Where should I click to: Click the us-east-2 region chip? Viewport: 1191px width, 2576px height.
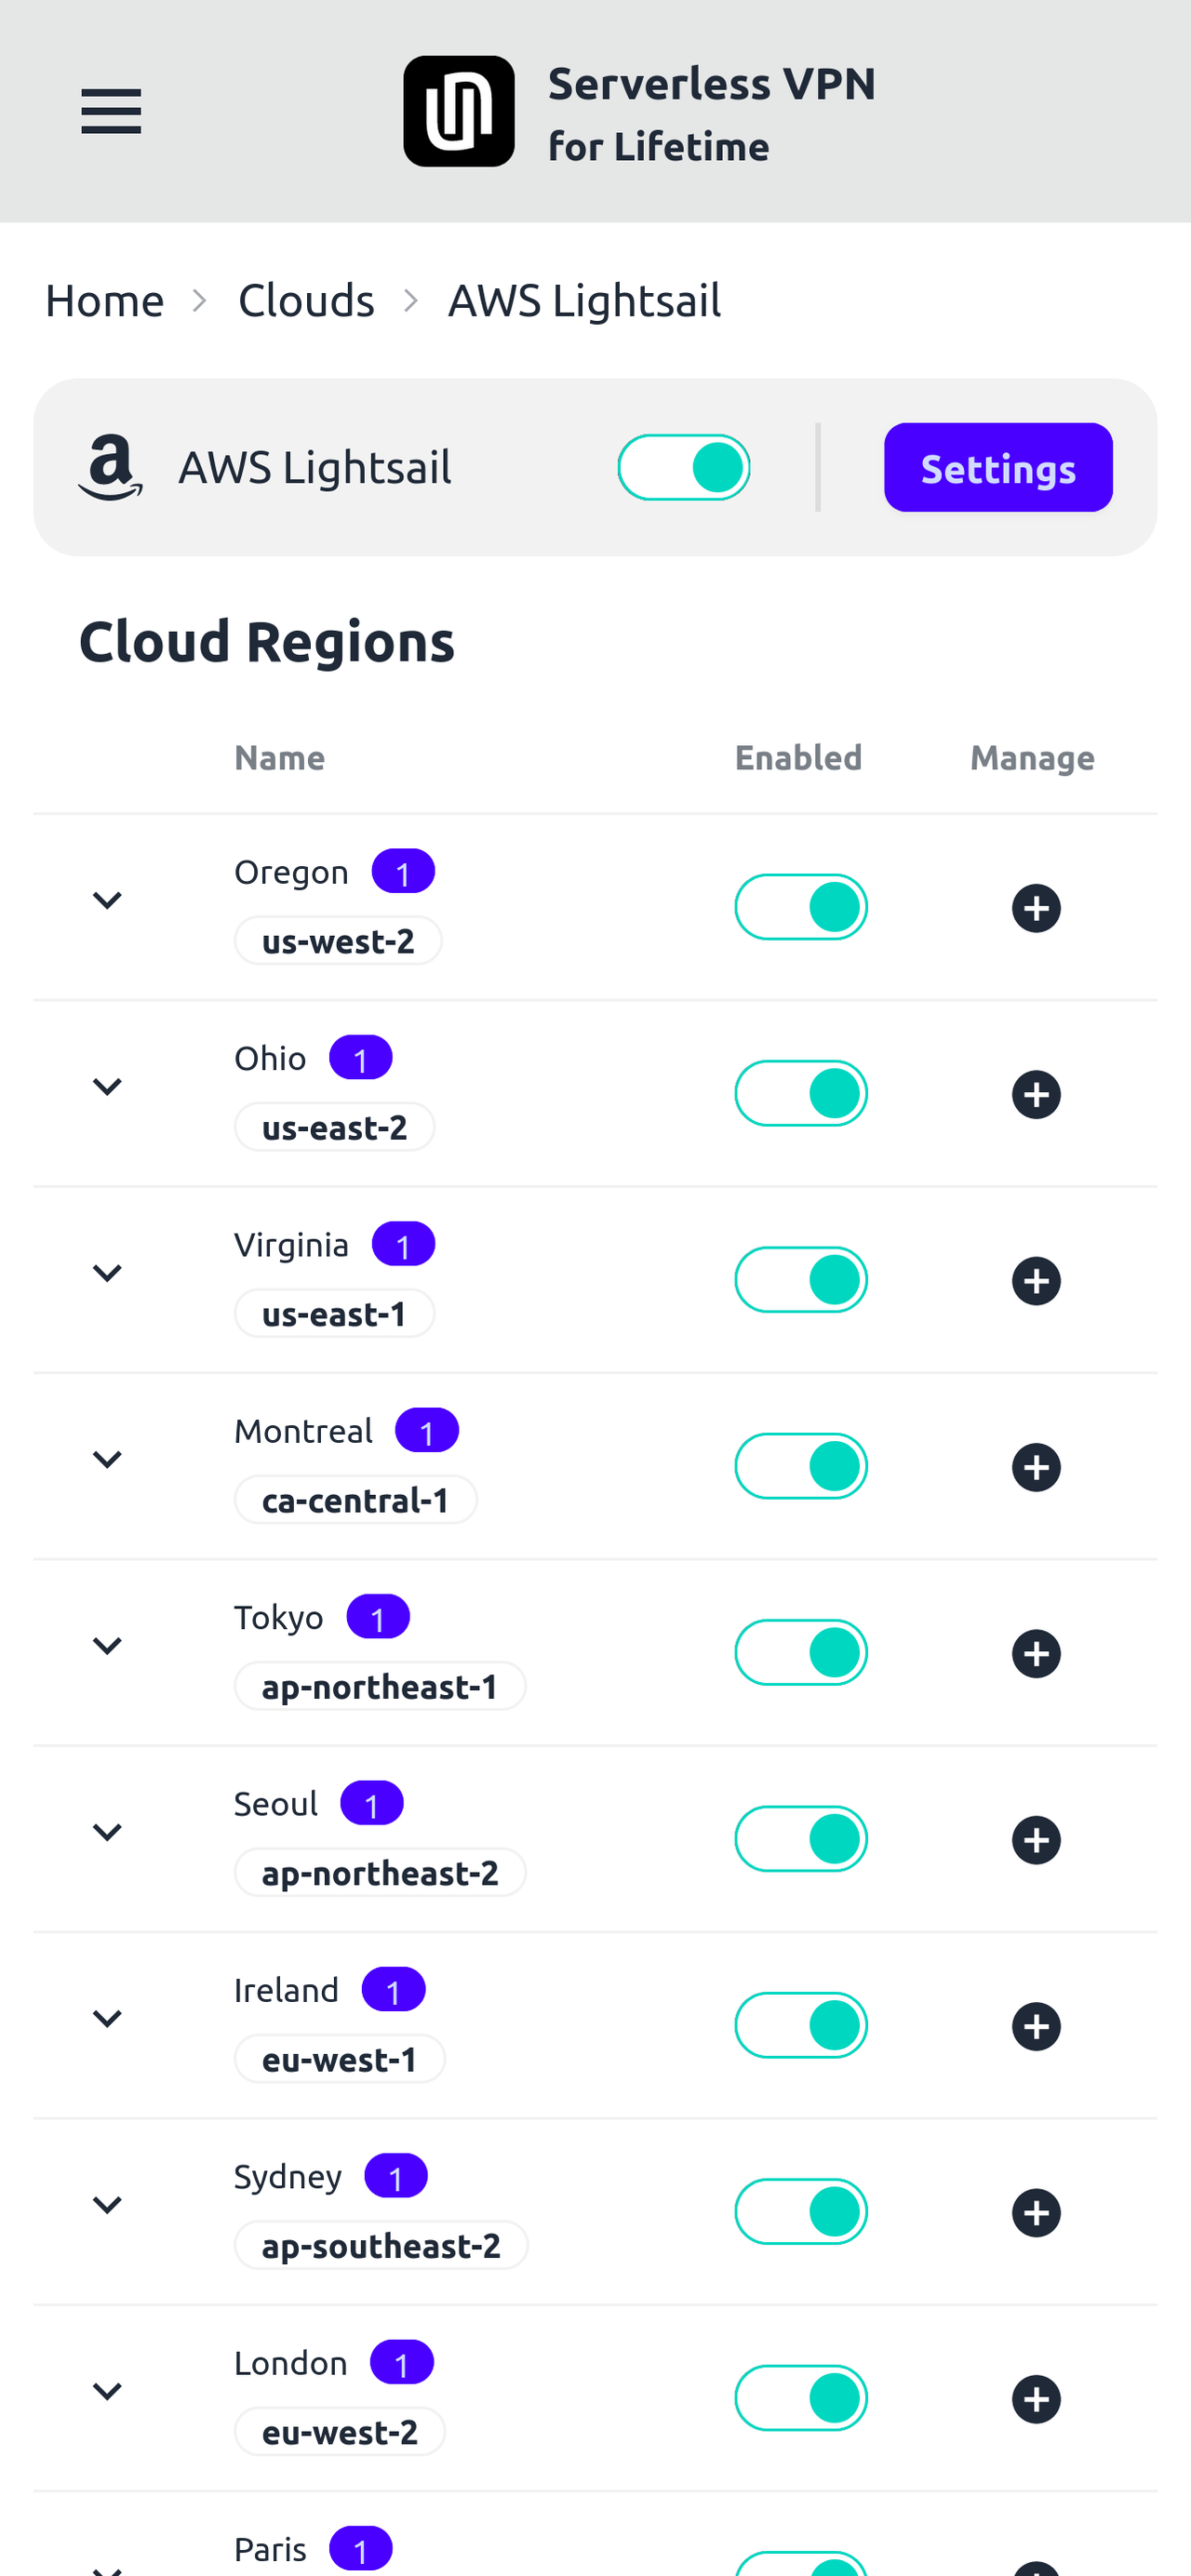(x=334, y=1126)
